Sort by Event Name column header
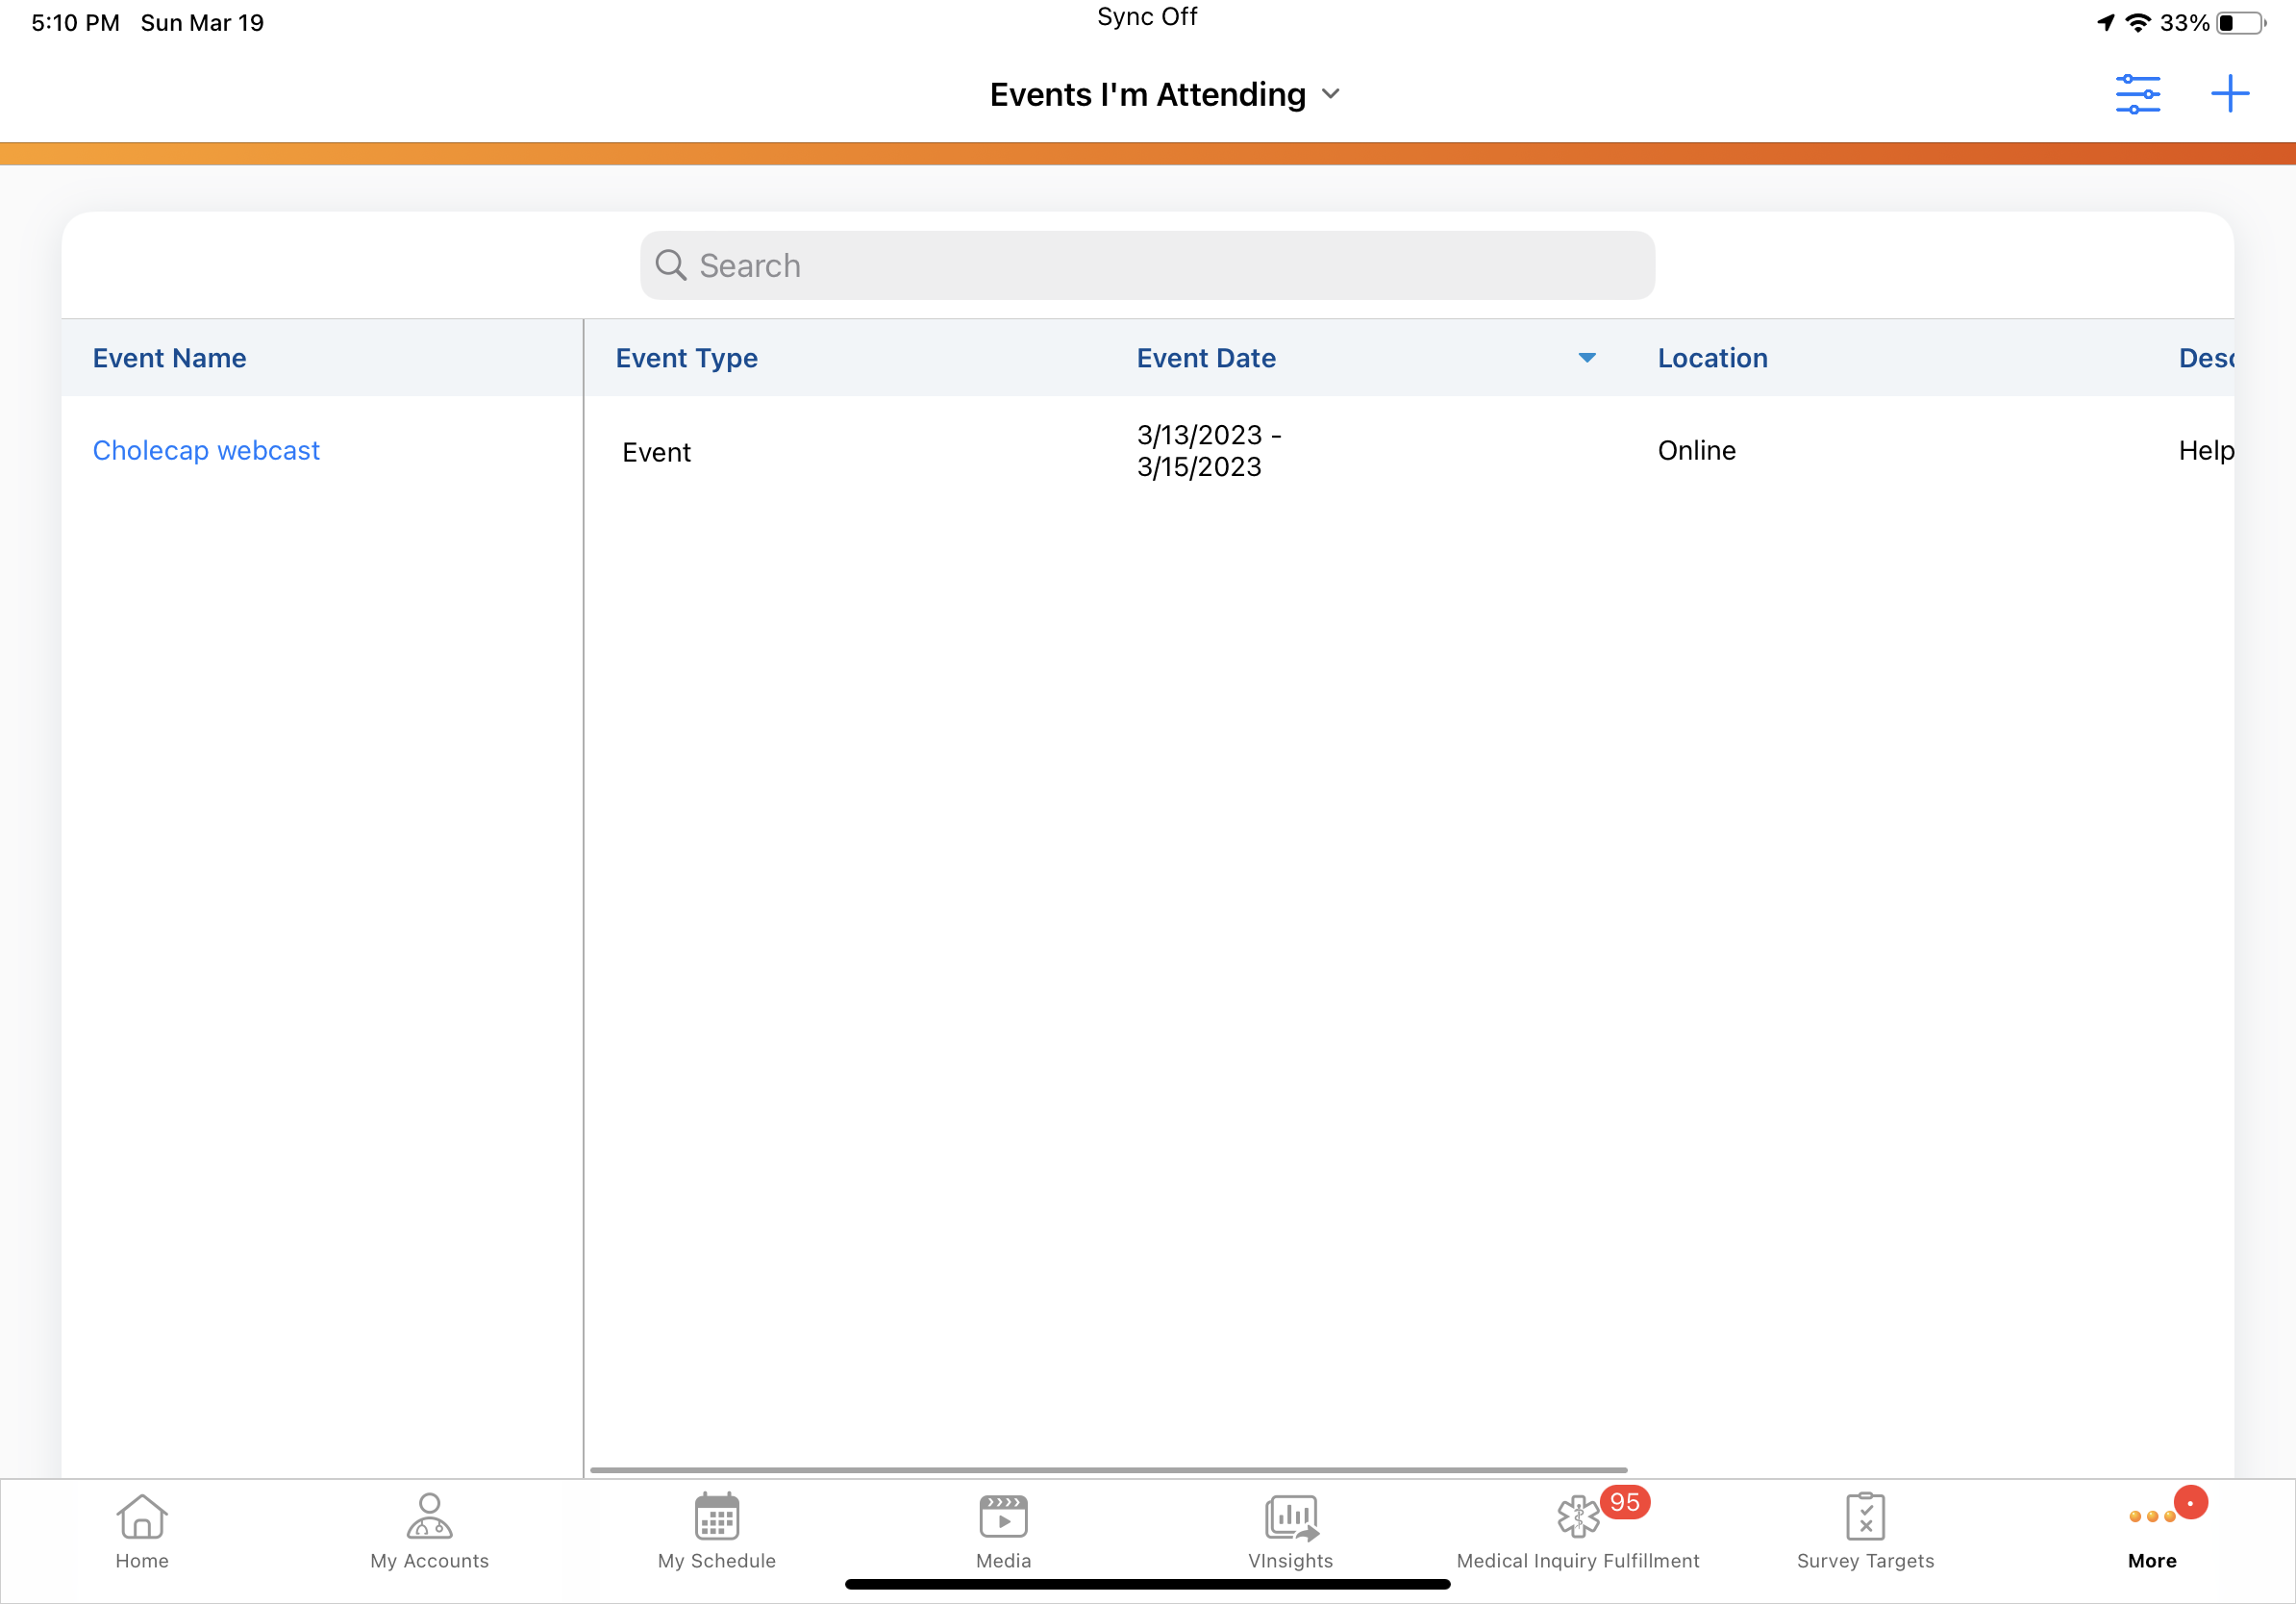The height and width of the screenshot is (1604, 2296). 169,358
